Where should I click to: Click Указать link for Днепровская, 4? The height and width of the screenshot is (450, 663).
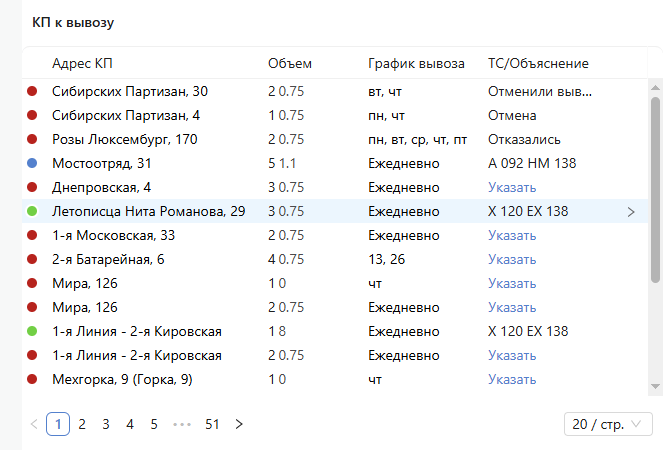tap(512, 187)
